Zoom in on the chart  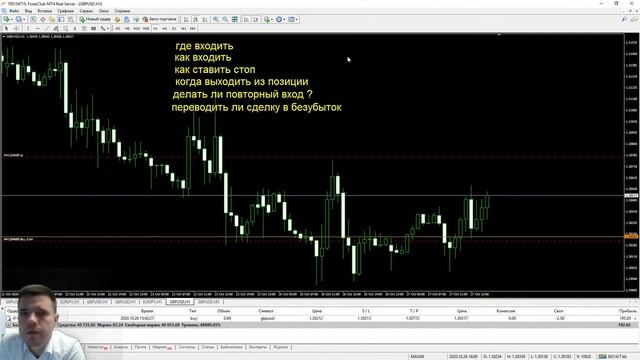coord(216,19)
